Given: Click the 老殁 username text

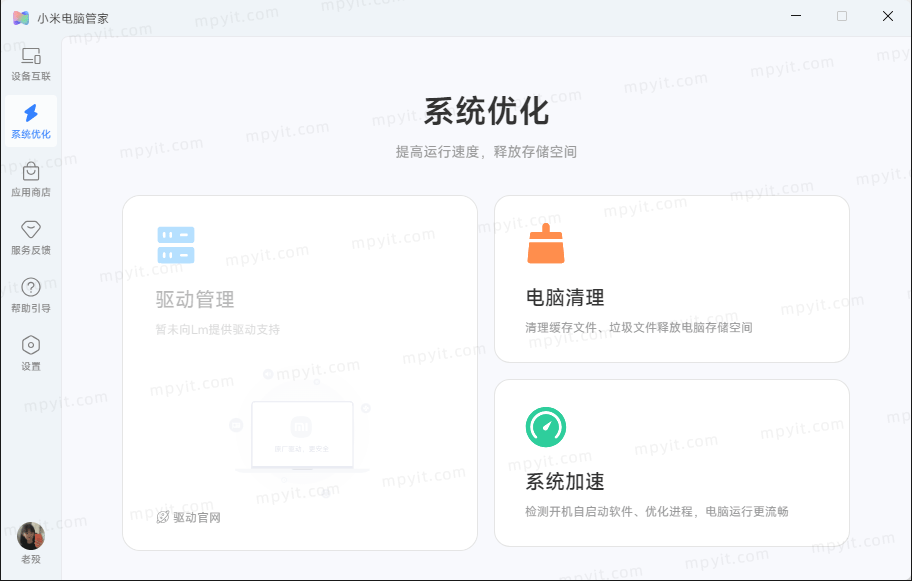Looking at the screenshot, I should (31, 559).
